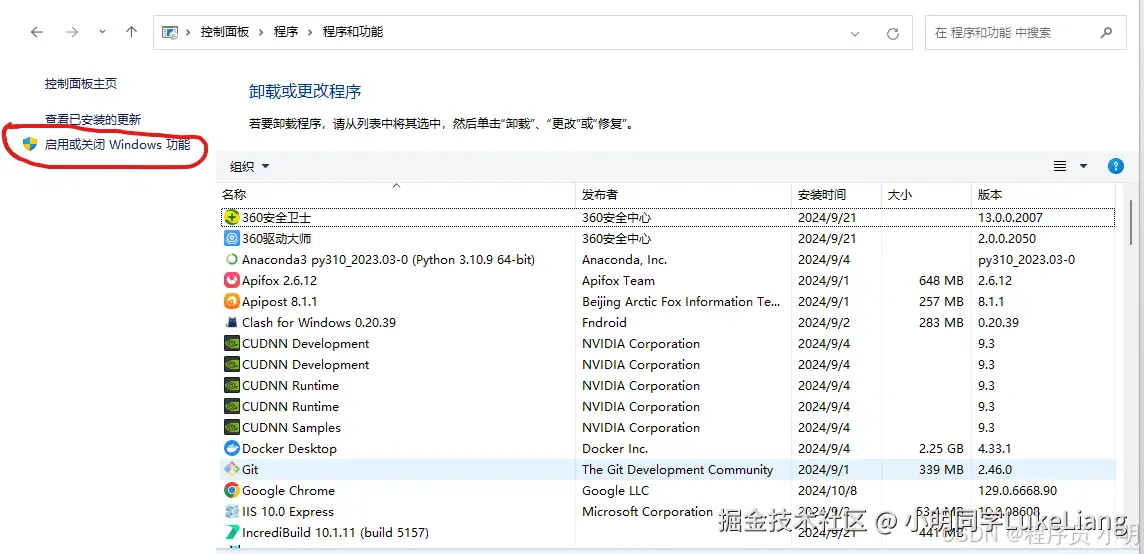Go back with the left arrow
Viewport: 1144px width, 554px height.
(36, 32)
